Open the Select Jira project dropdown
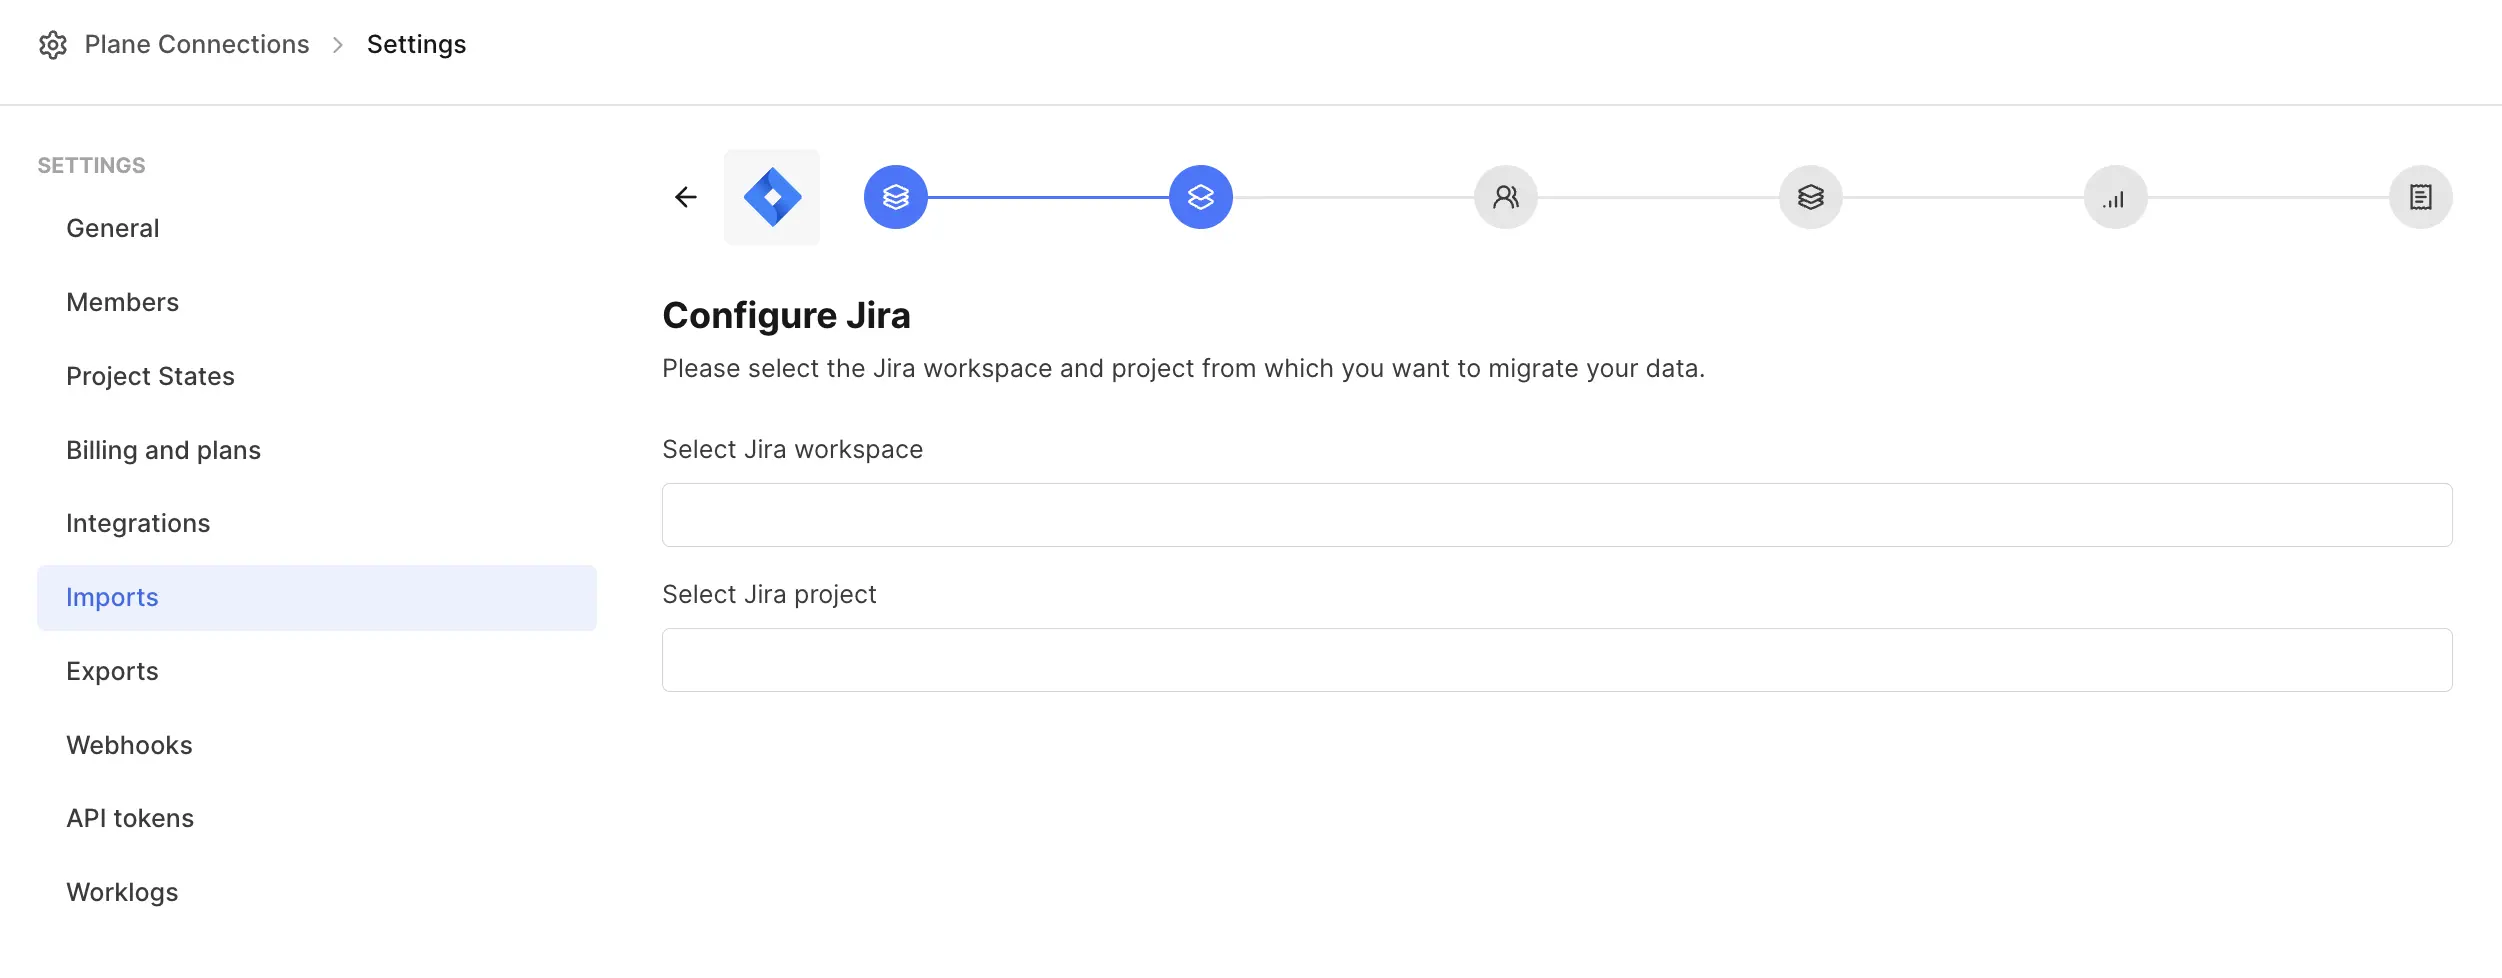The image size is (2502, 978). [x=1557, y=660]
